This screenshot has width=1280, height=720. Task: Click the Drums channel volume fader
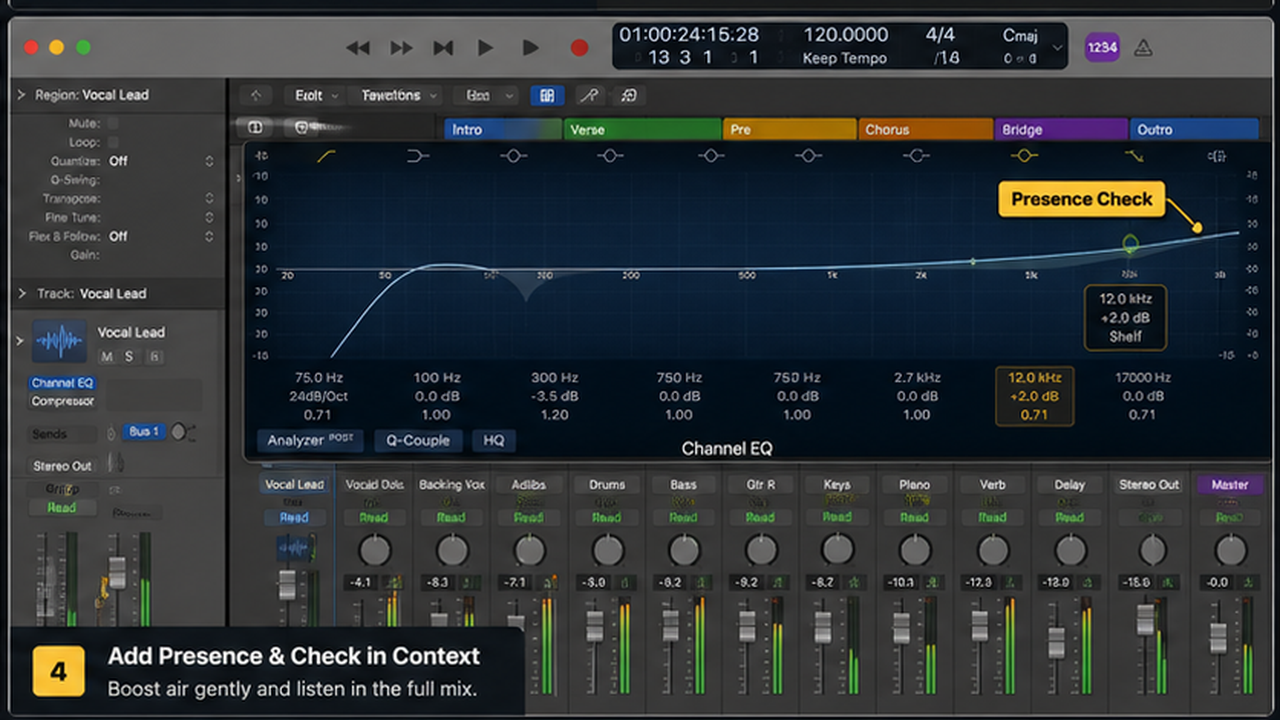coord(594,626)
